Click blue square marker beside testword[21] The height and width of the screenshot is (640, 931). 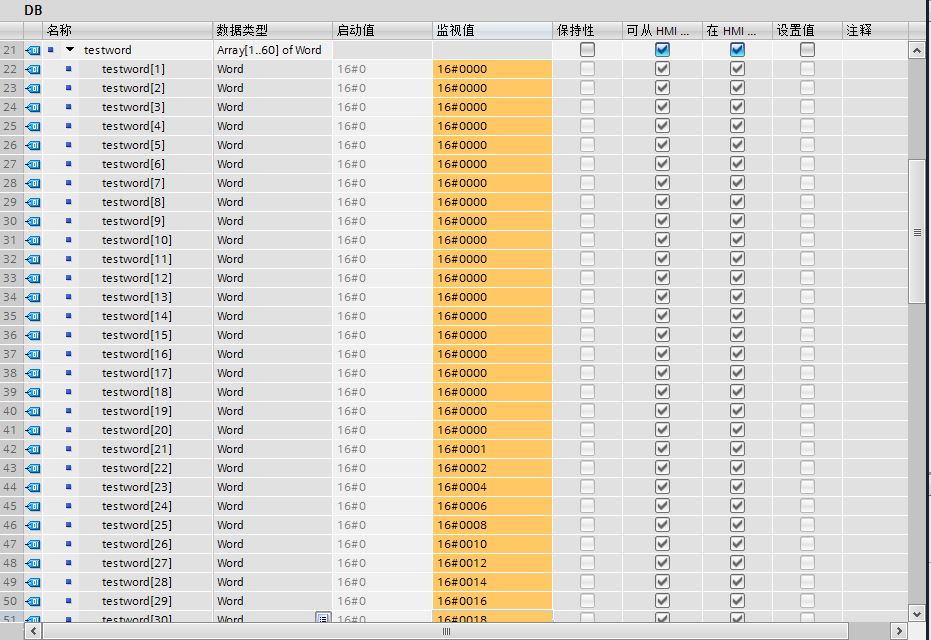pos(68,449)
